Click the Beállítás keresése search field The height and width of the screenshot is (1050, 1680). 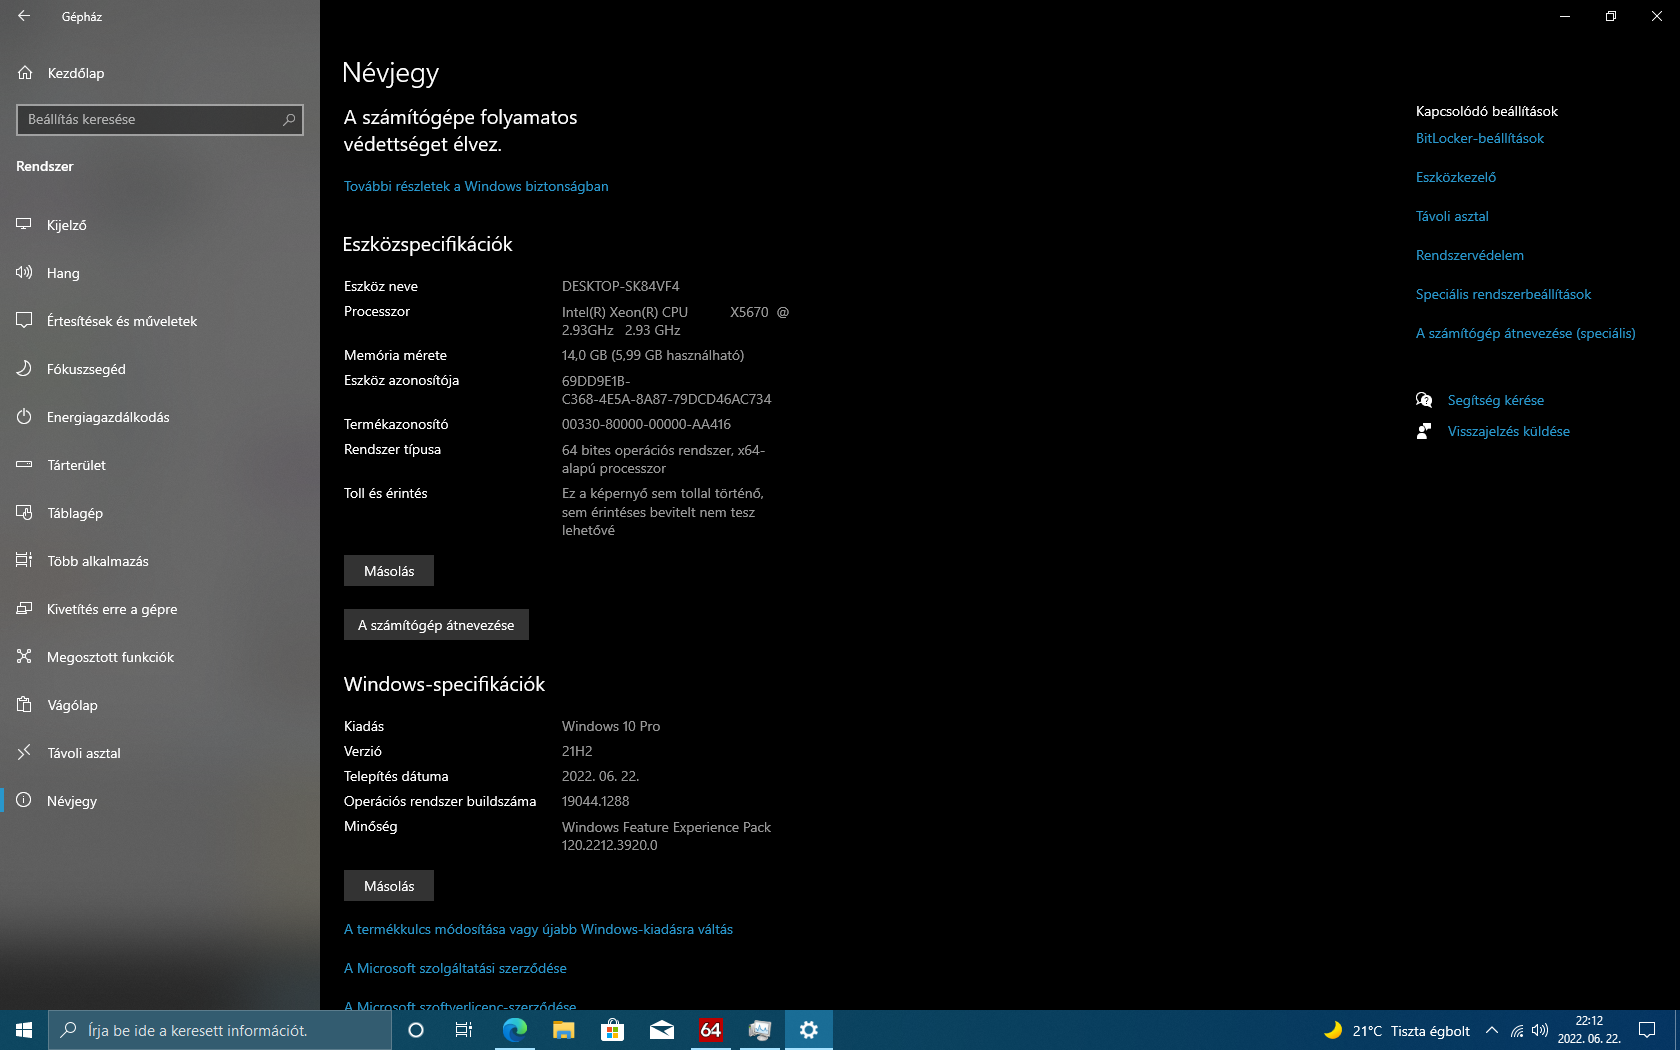tap(160, 119)
